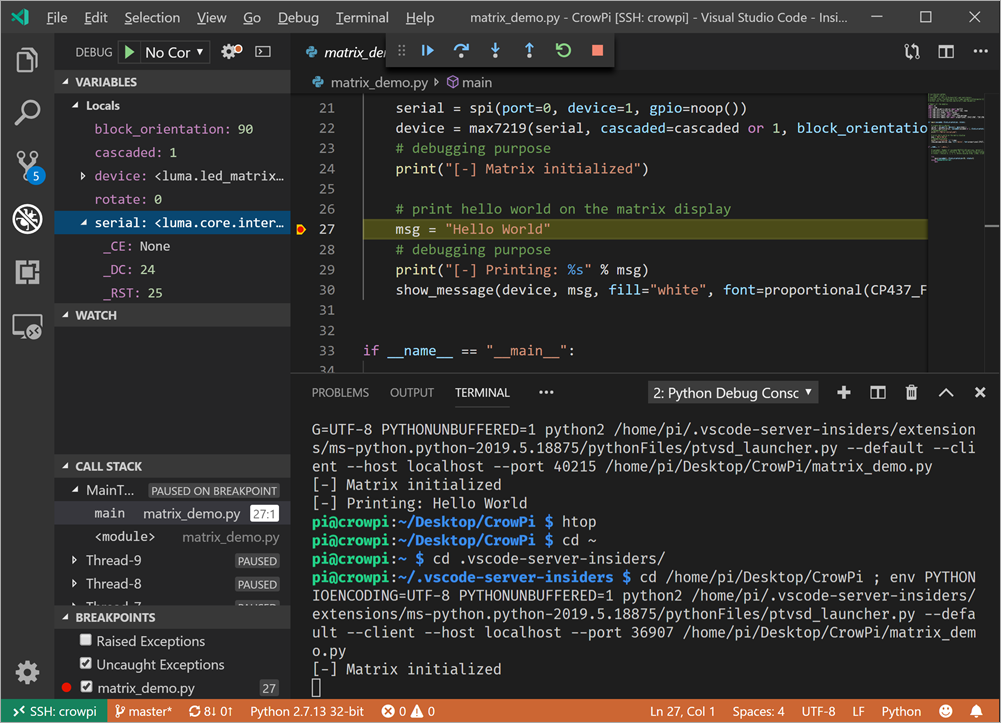Open the Python Debug Console terminal dropdown
Viewport: 1001px width, 723px height.
click(x=732, y=392)
